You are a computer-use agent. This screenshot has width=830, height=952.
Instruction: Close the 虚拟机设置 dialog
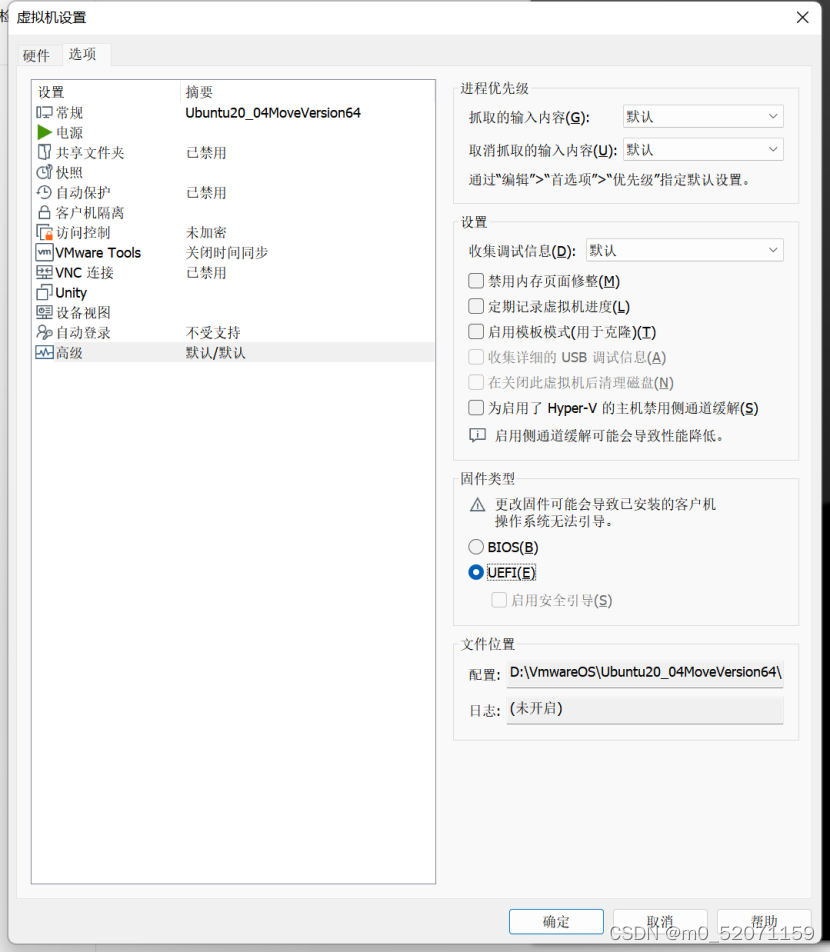pyautogui.click(x=803, y=18)
